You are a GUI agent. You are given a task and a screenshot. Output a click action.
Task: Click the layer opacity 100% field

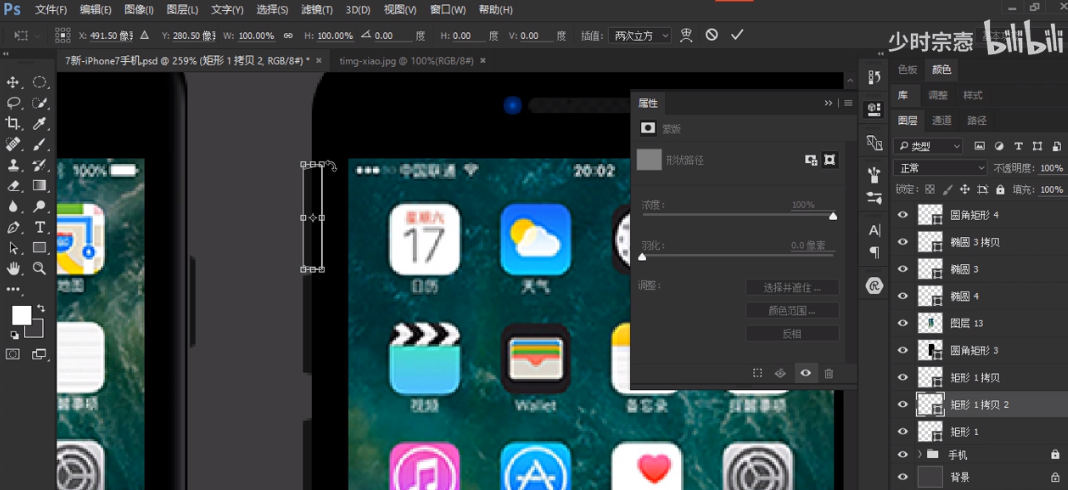click(x=1051, y=168)
